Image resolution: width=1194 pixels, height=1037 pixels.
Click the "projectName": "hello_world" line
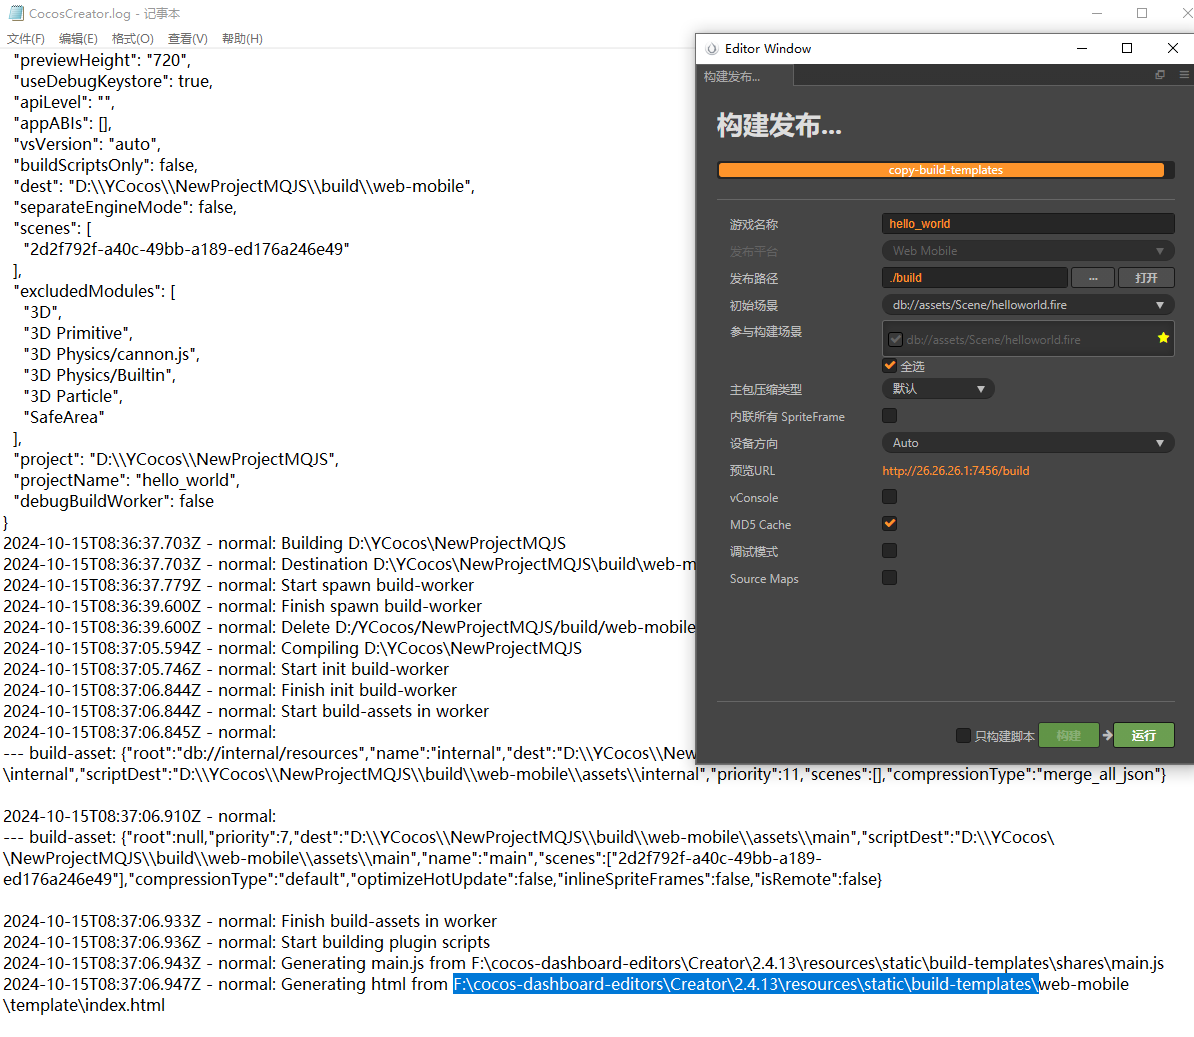point(126,480)
